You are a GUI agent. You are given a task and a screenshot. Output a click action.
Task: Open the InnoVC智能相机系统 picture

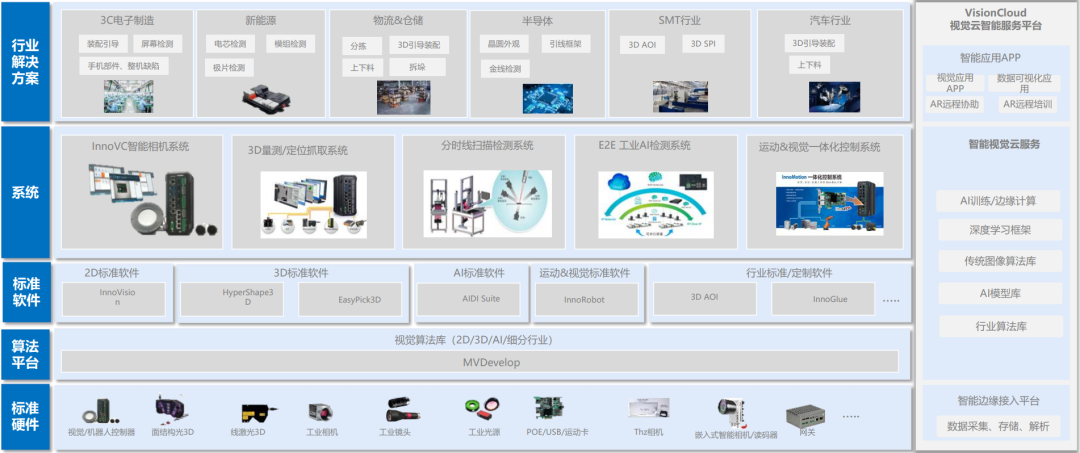(152, 199)
